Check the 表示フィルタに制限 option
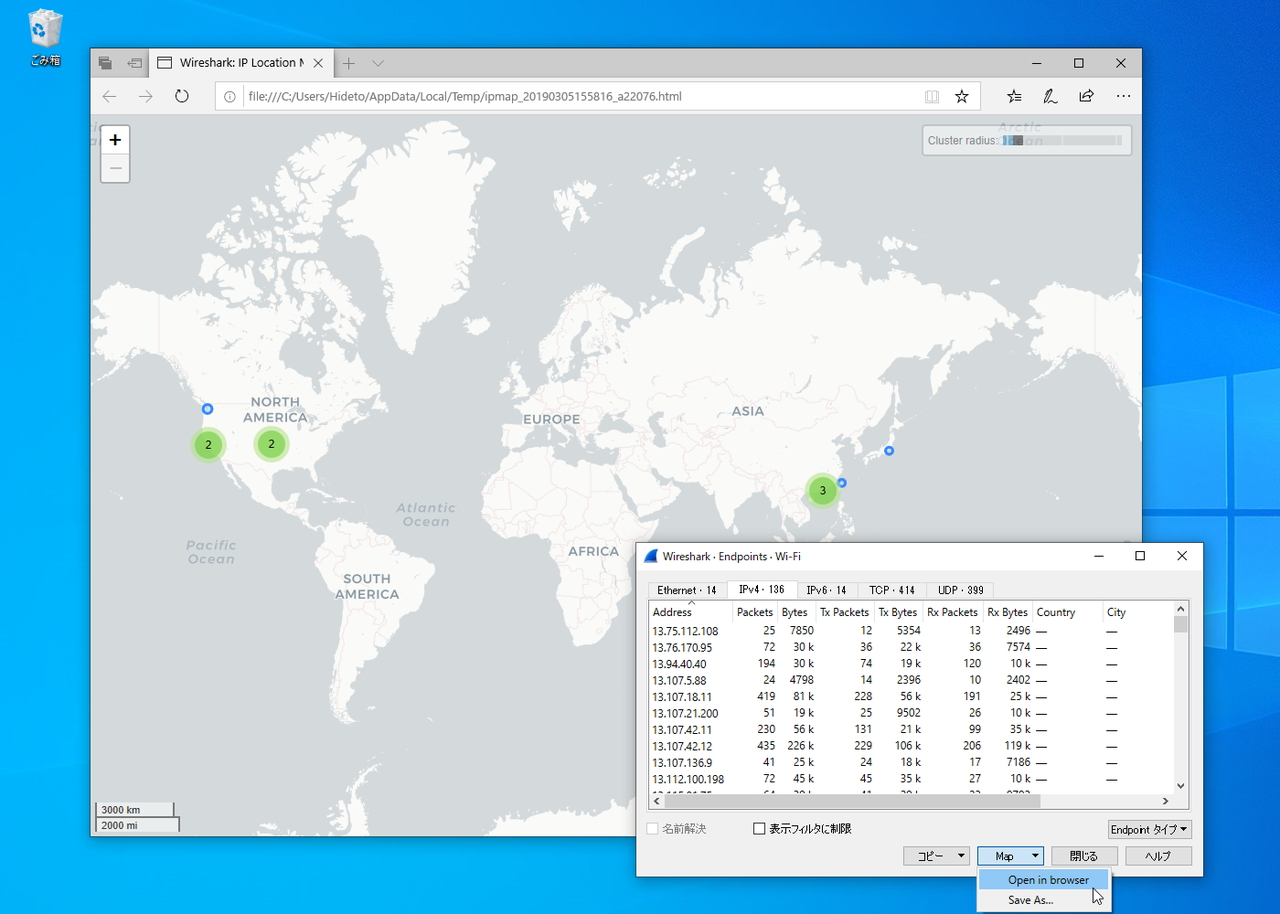Image resolution: width=1280 pixels, height=914 pixels. coord(757,828)
